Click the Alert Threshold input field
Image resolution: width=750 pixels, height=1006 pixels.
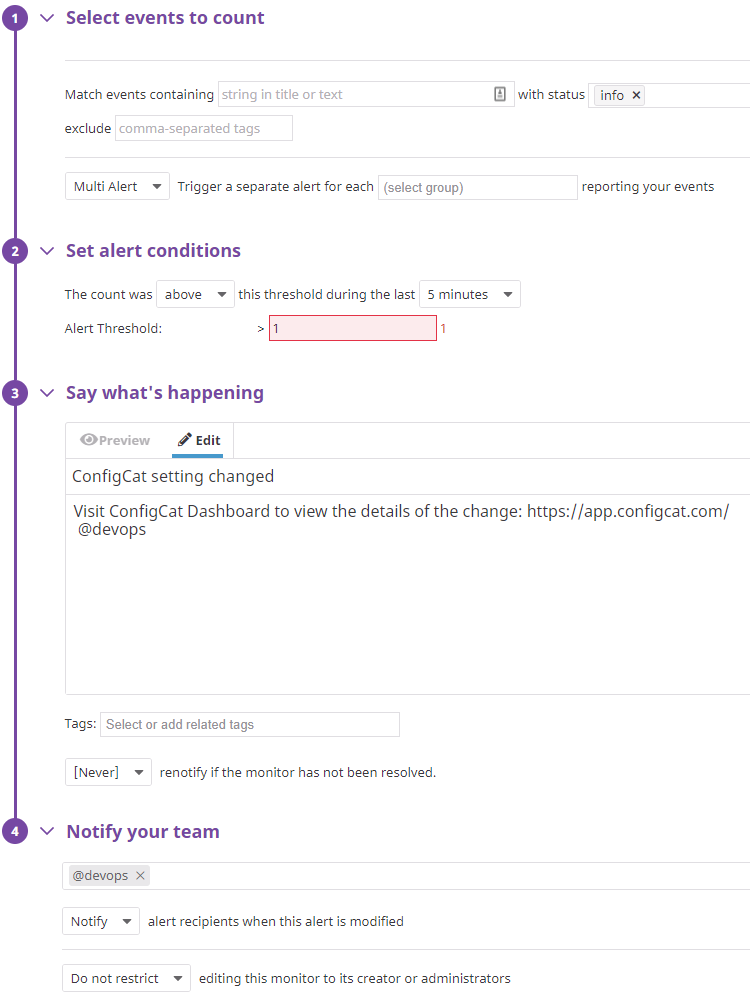pos(352,328)
